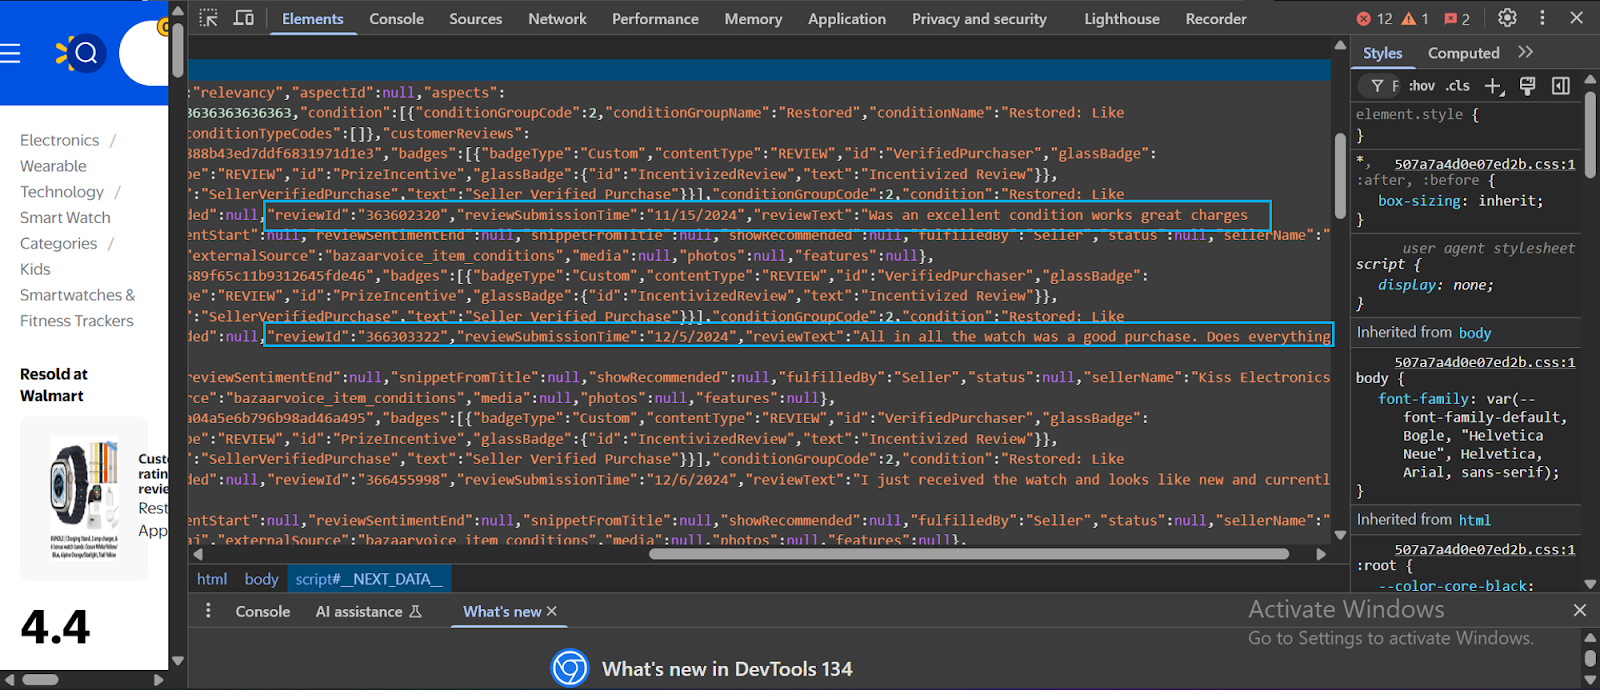This screenshot has height=690, width=1600.
Task: Select the drawer Console tab
Action: click(262, 611)
